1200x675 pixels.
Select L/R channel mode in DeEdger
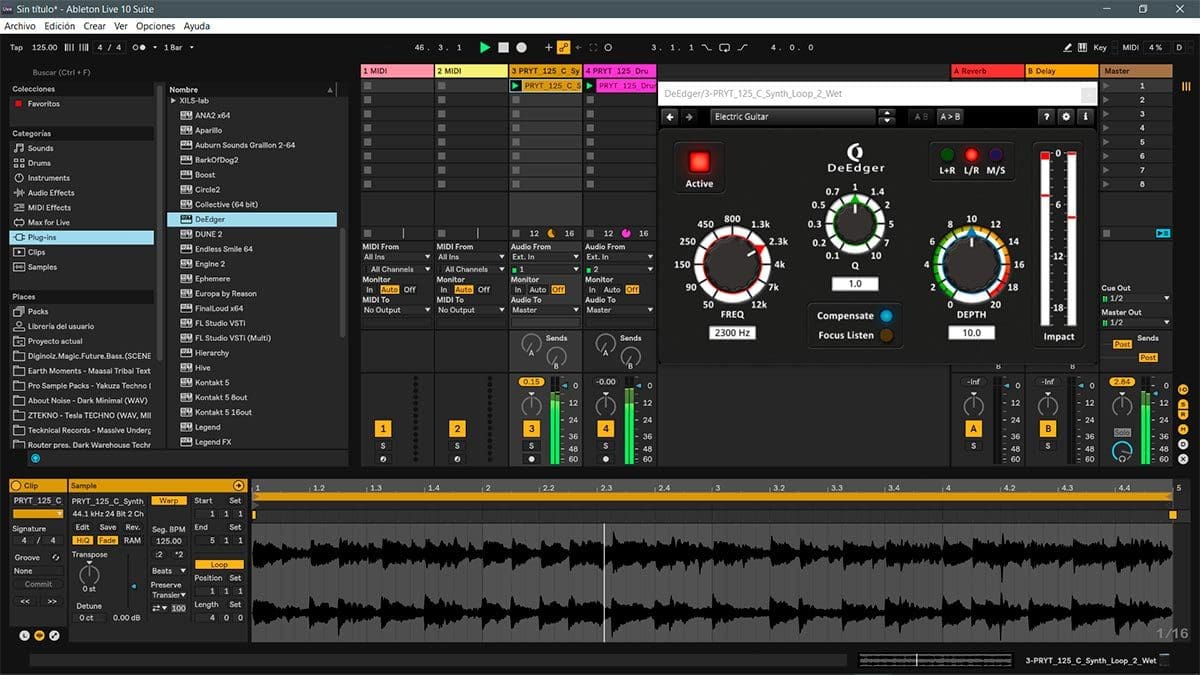click(x=971, y=155)
